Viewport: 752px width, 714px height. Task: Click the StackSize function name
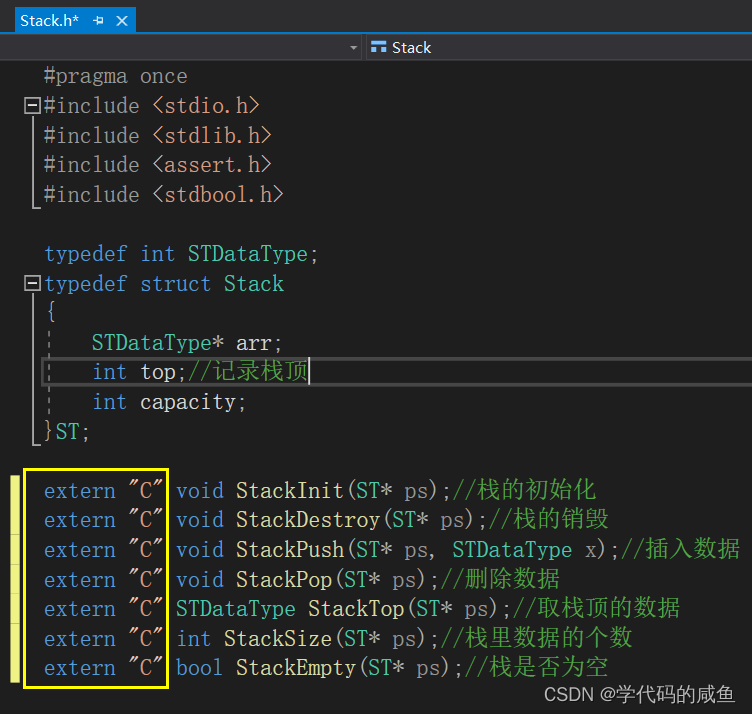[277, 639]
